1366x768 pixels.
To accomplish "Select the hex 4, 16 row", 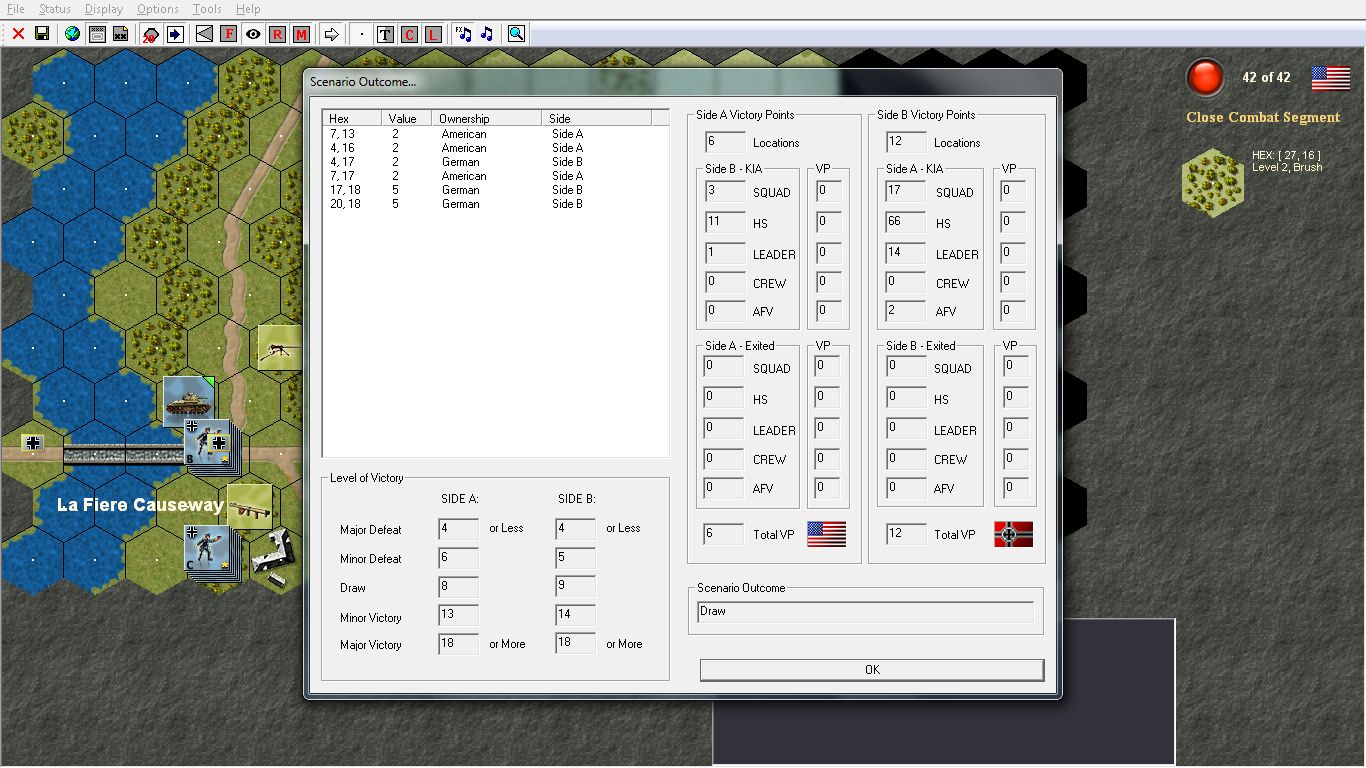I will [495, 148].
